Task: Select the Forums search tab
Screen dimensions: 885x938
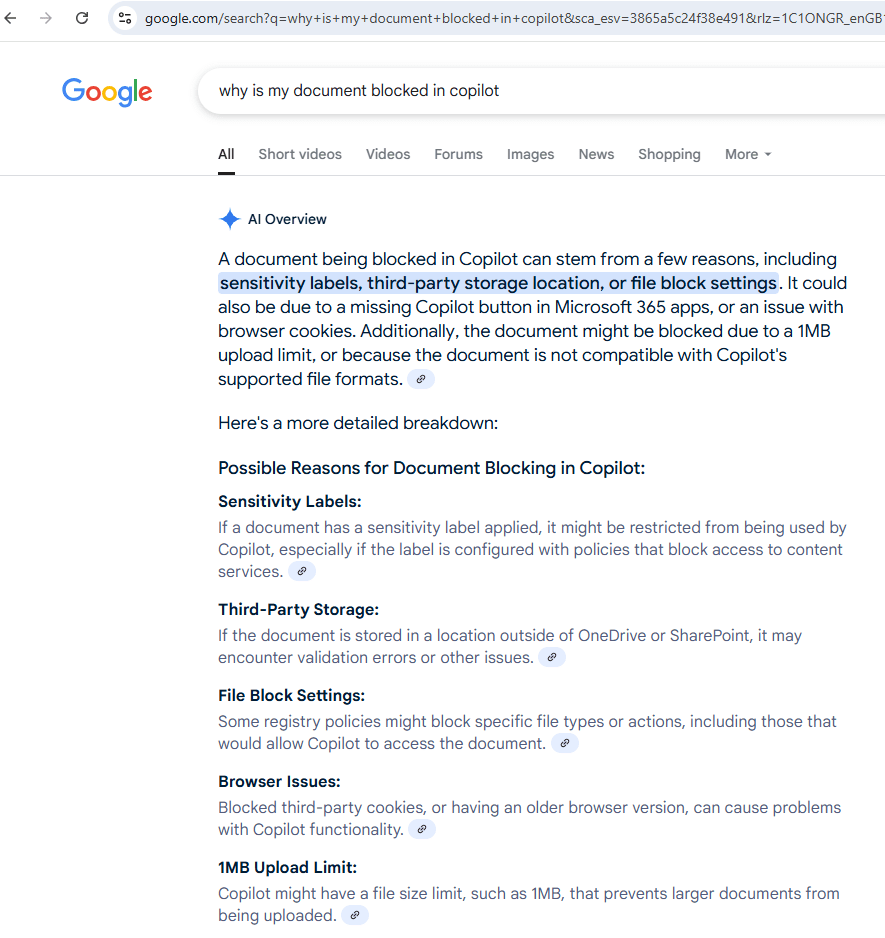Action: tap(458, 154)
